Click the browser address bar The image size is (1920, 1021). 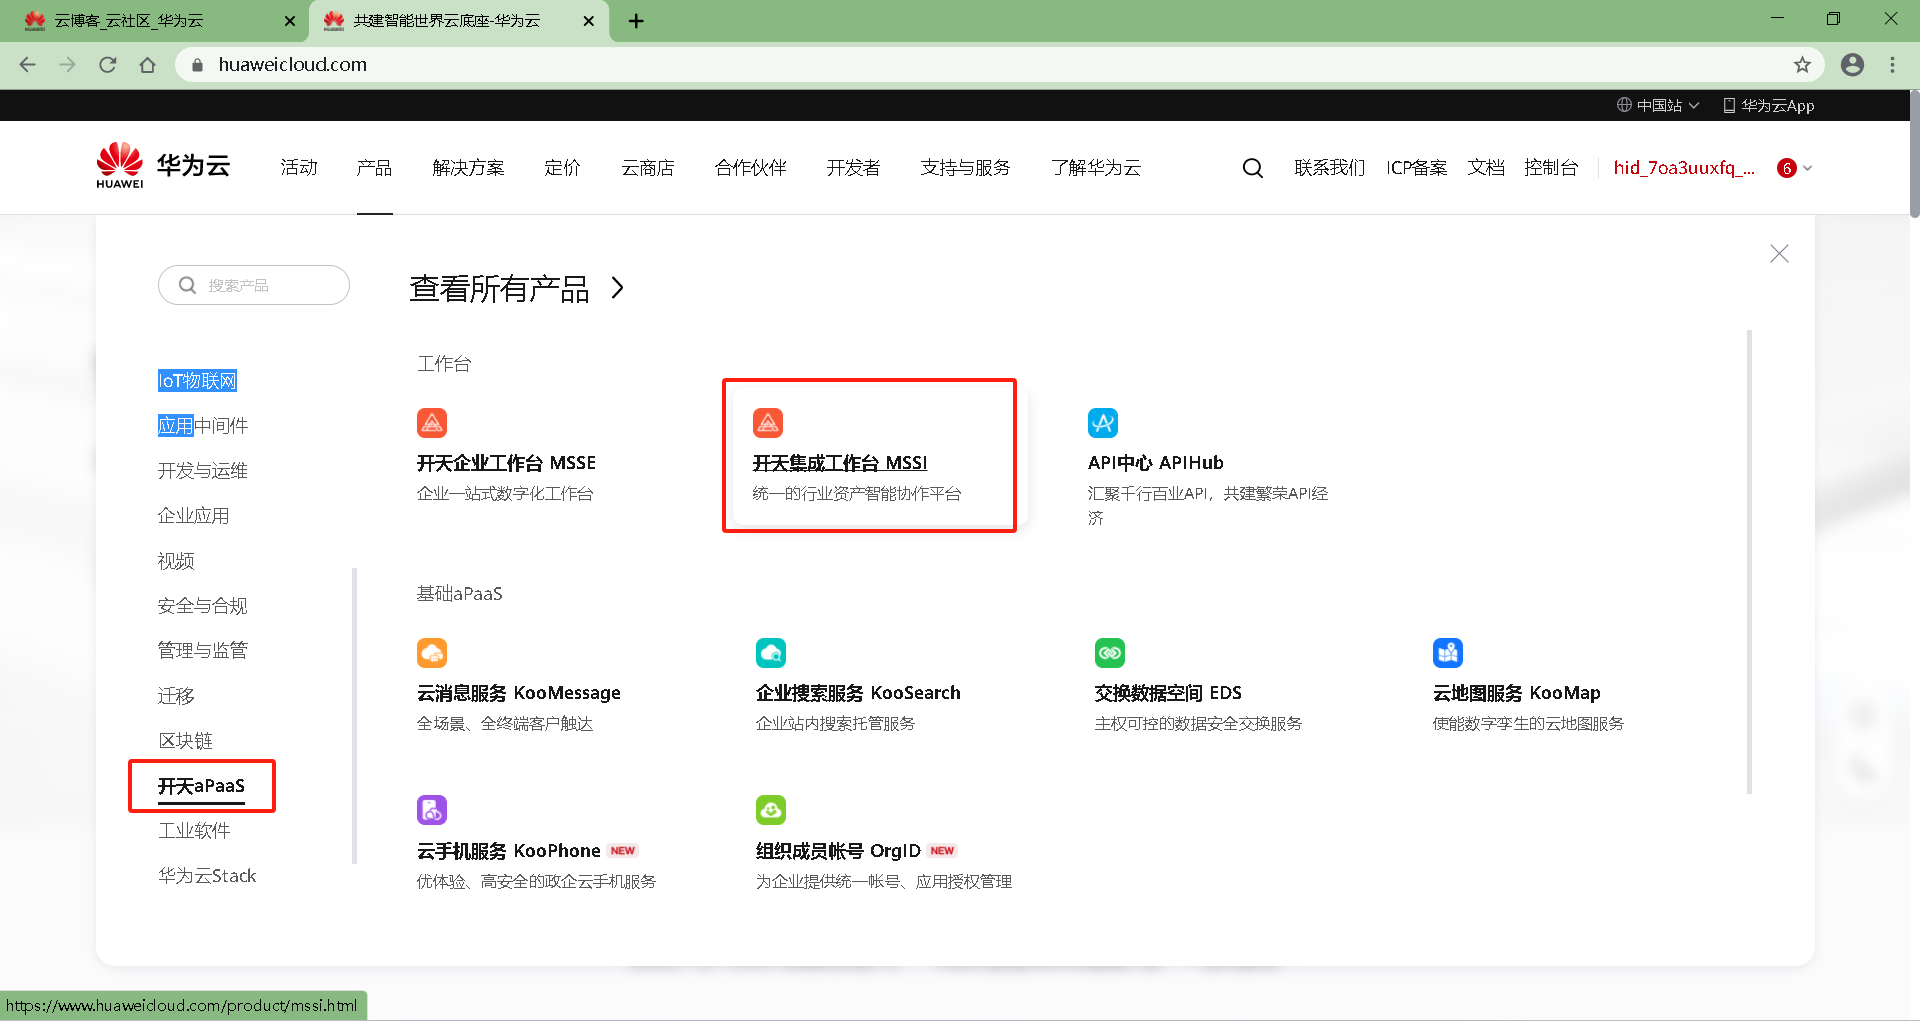coord(1000,65)
